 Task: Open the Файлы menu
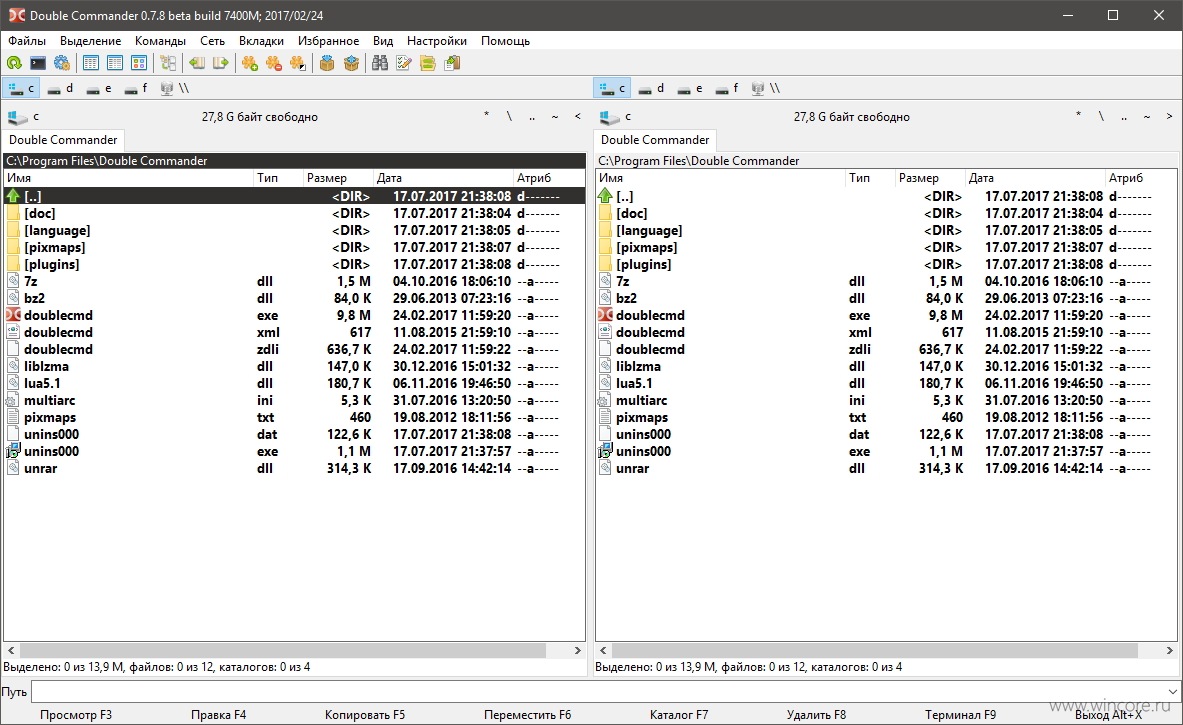tap(26, 41)
